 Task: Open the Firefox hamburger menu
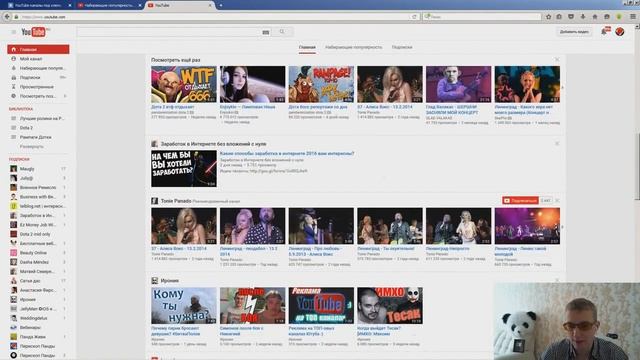coord(633,17)
